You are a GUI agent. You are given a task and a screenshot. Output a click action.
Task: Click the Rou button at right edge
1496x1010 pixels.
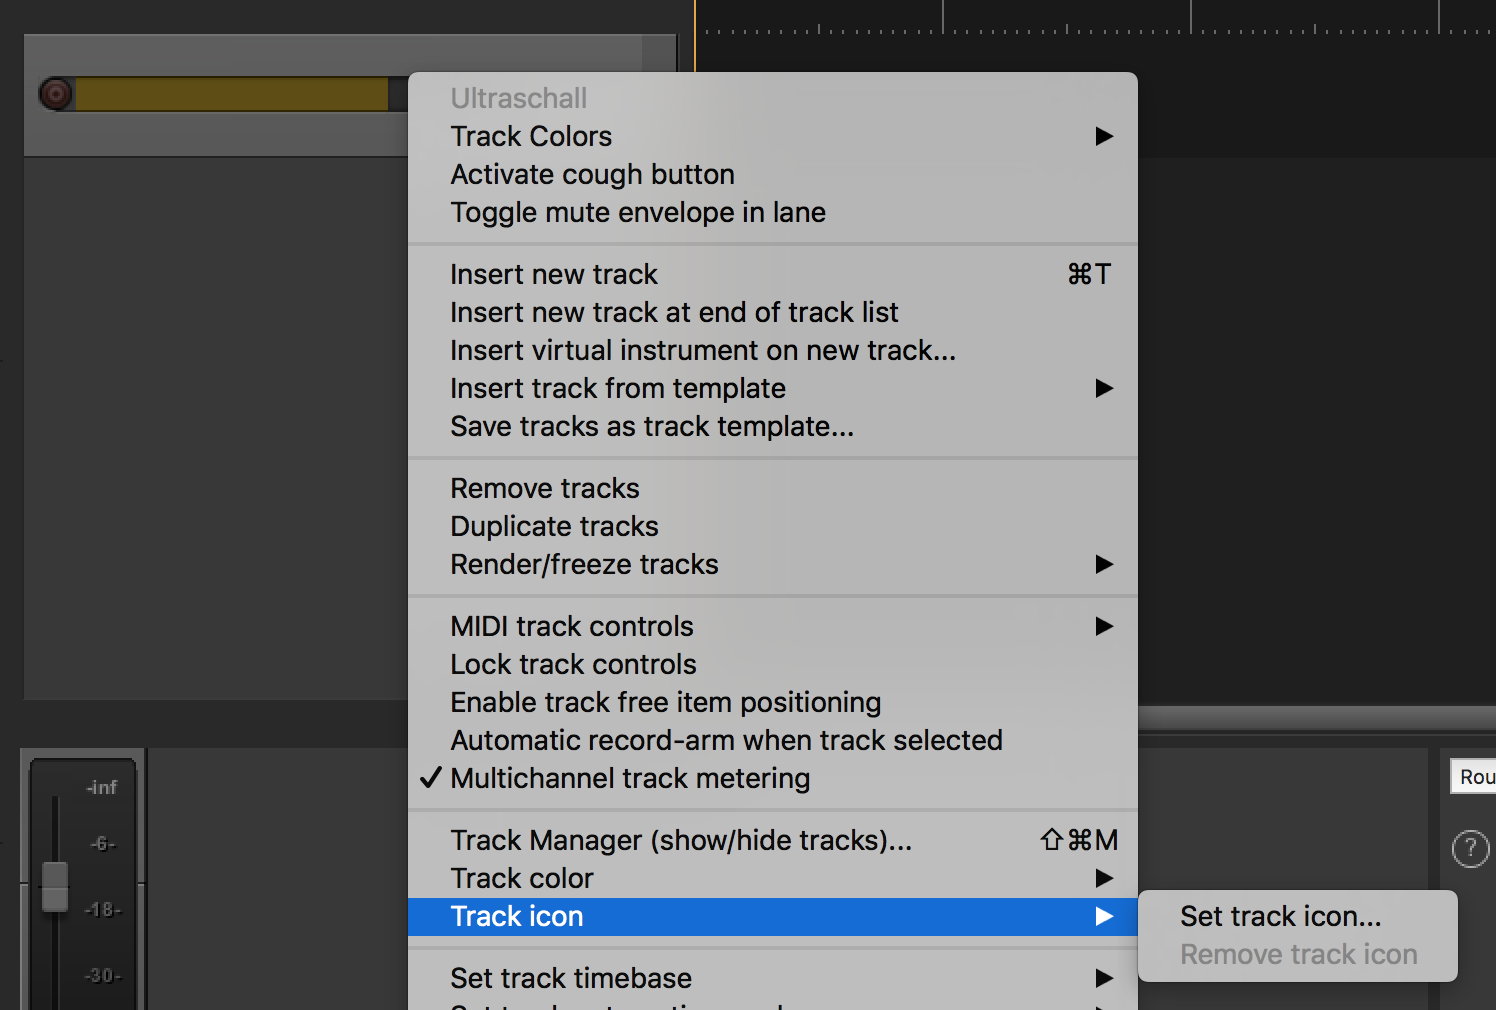[x=1475, y=777]
